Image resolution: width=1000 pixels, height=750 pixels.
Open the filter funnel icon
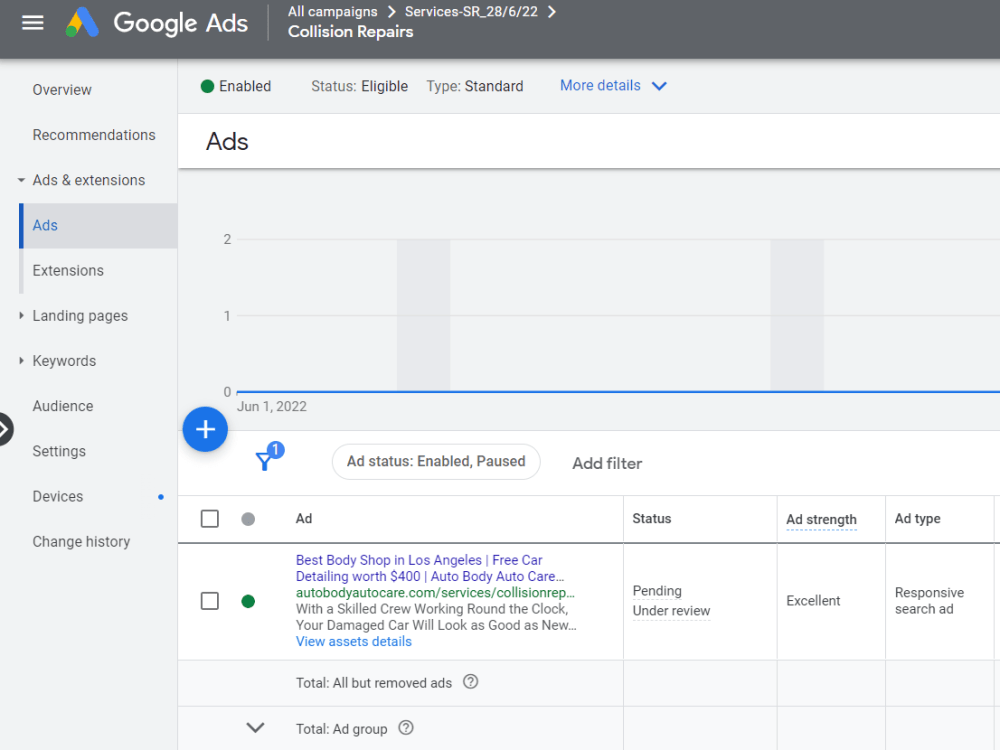click(264, 460)
